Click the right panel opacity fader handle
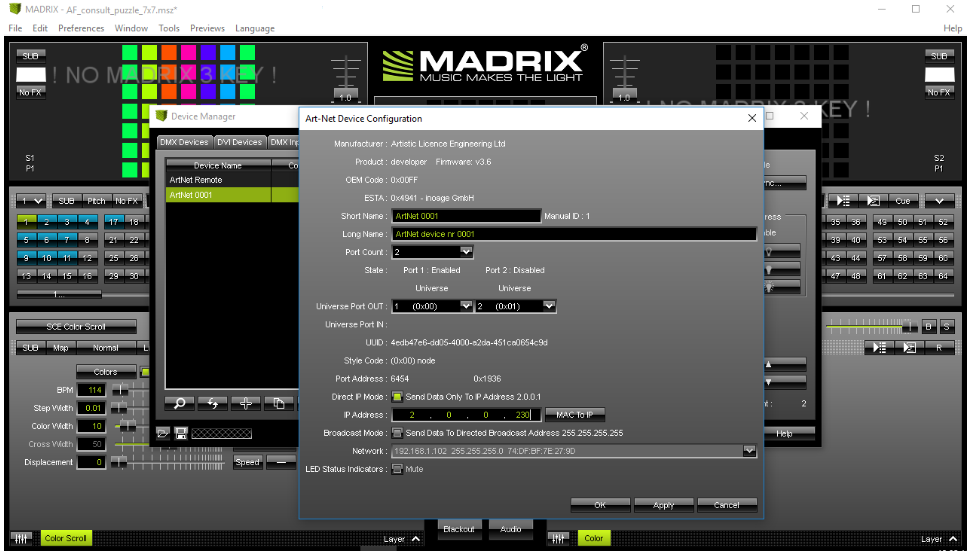Viewport: 972px width, 556px height. click(x=909, y=325)
